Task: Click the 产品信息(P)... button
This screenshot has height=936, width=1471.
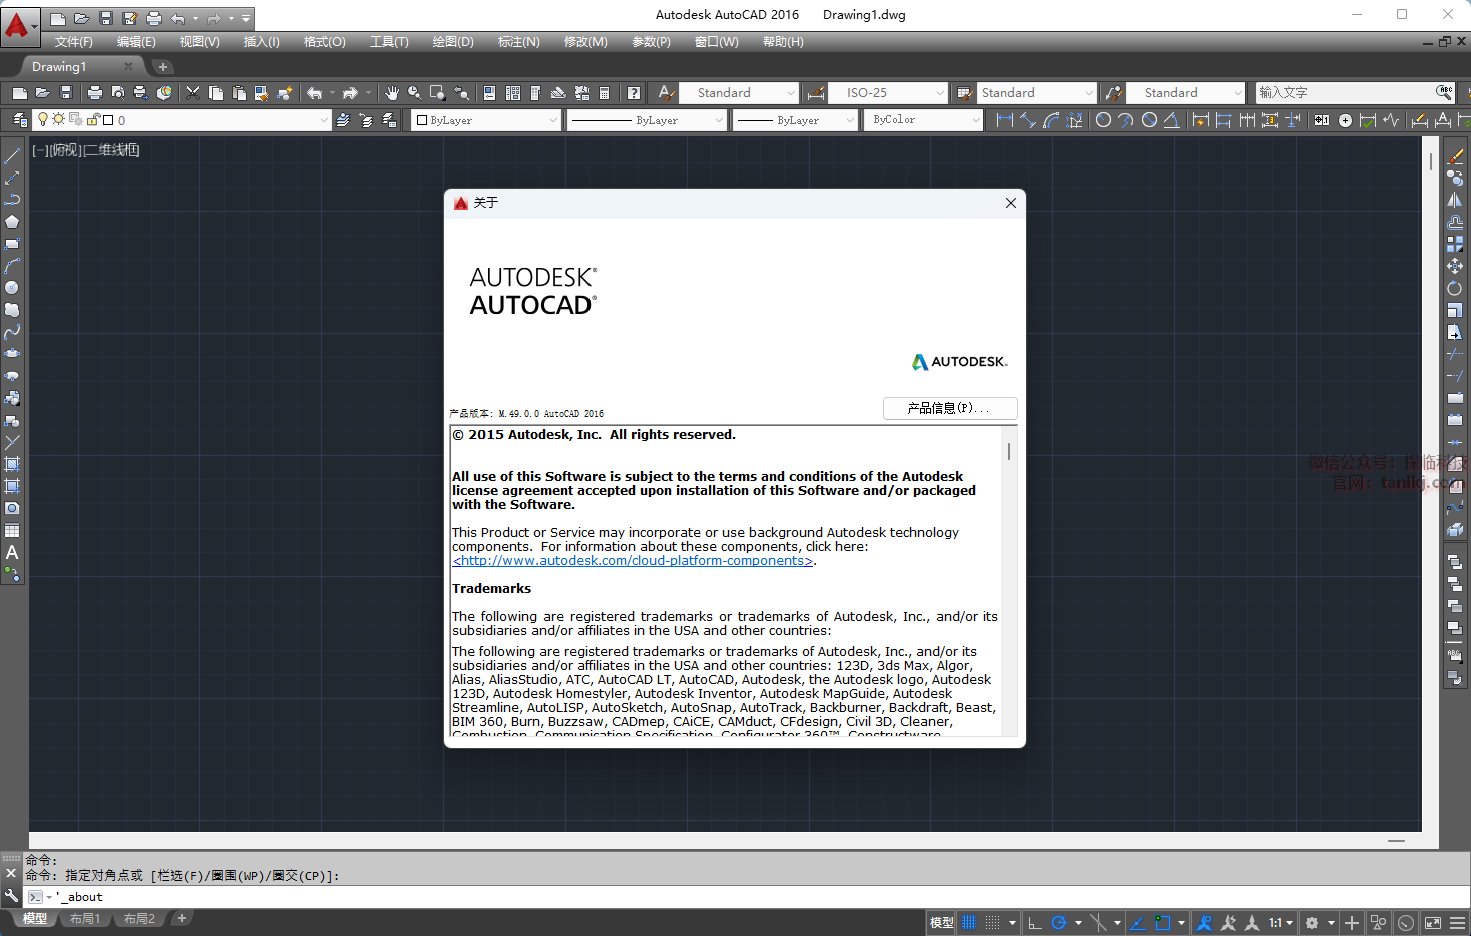Action: click(949, 408)
